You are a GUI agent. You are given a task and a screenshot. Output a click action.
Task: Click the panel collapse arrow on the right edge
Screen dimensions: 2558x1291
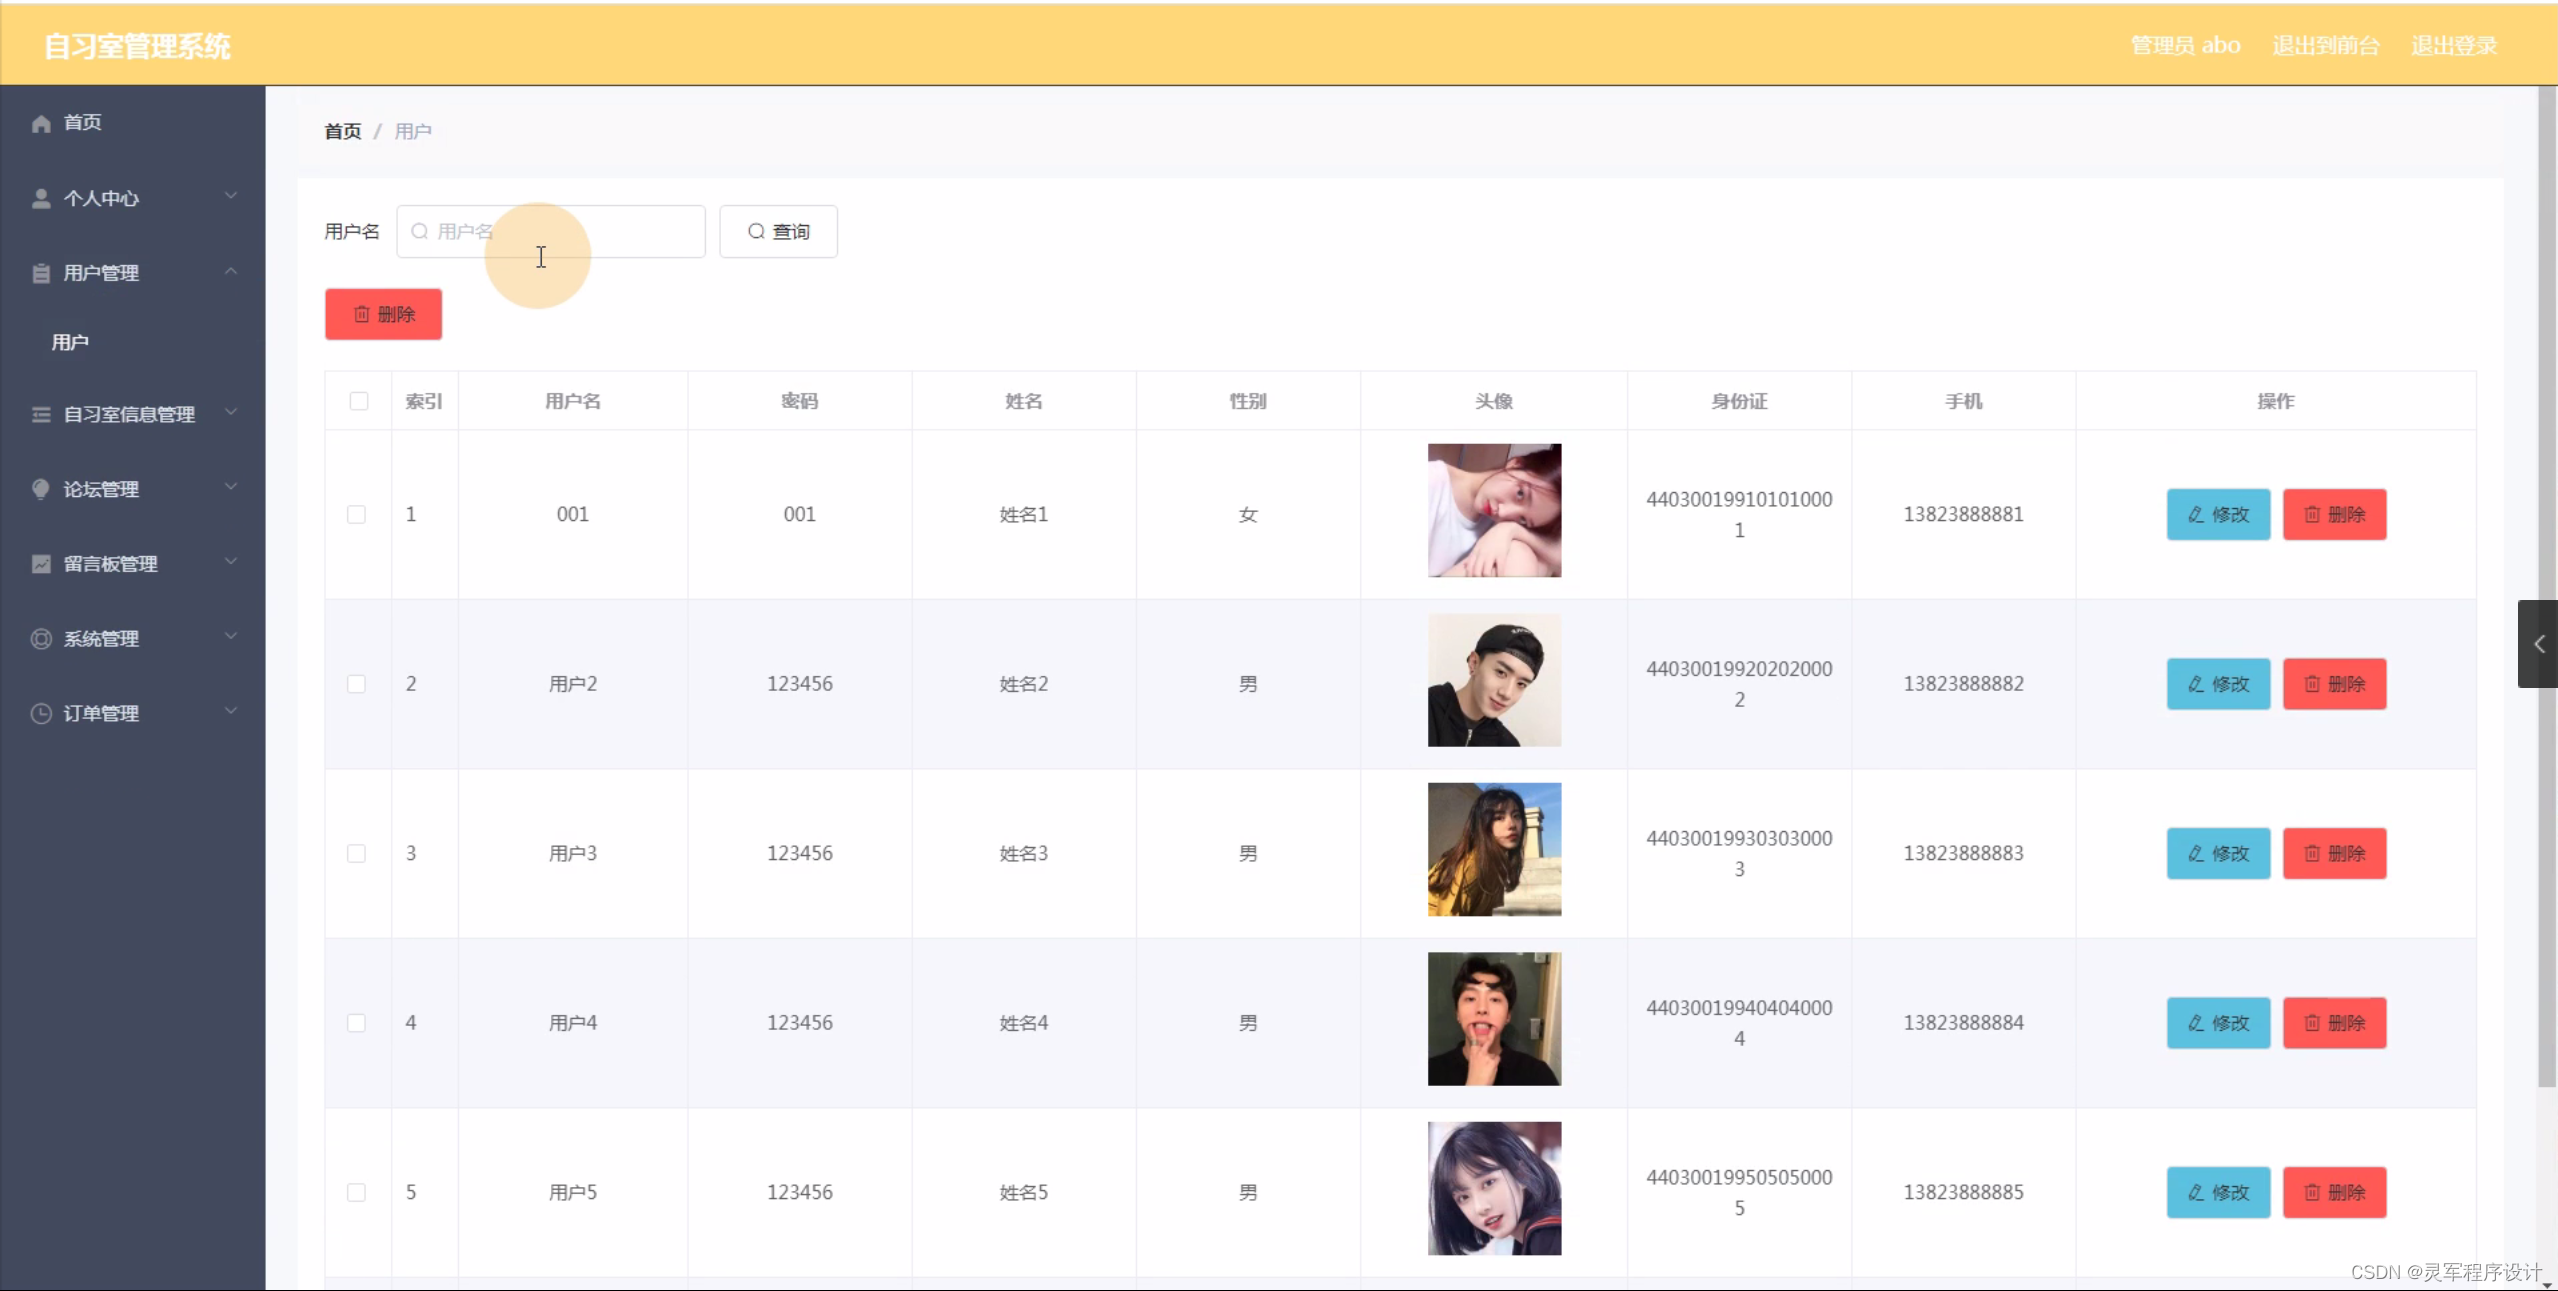point(2538,644)
